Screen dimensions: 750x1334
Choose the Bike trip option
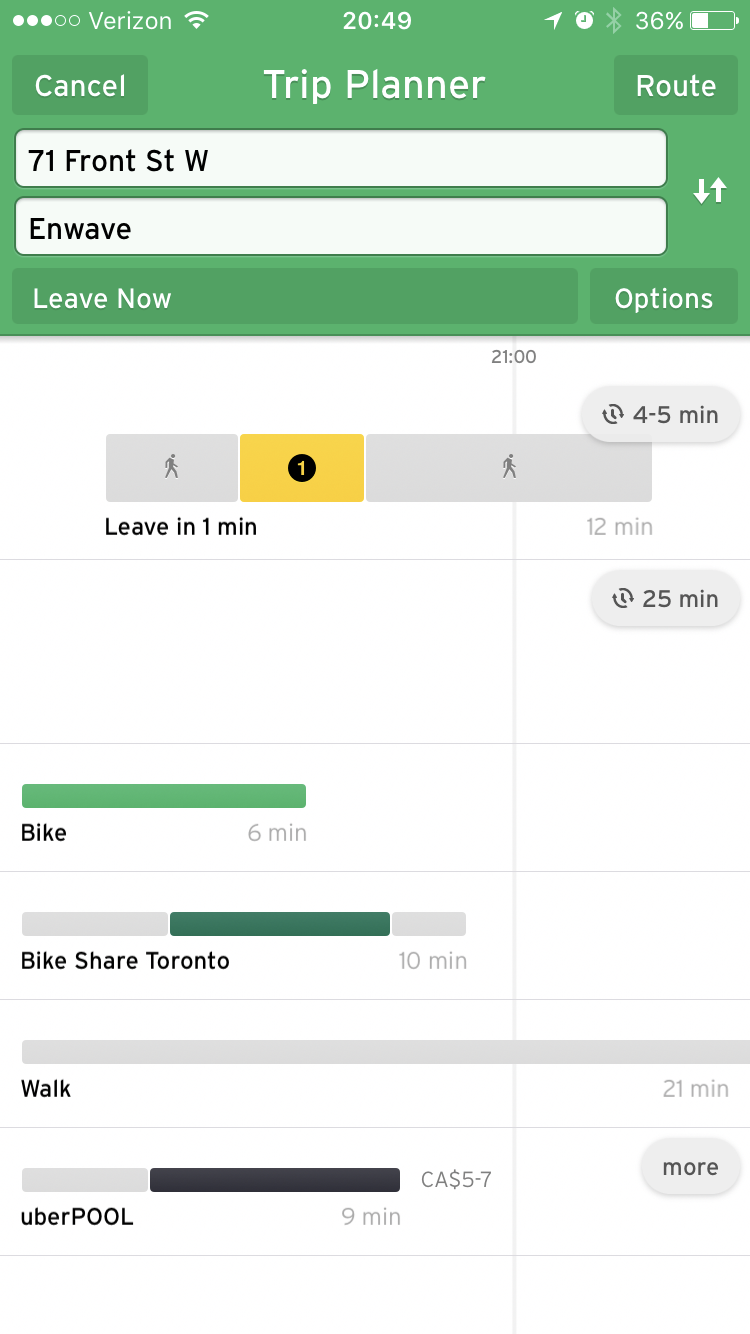(x=164, y=796)
